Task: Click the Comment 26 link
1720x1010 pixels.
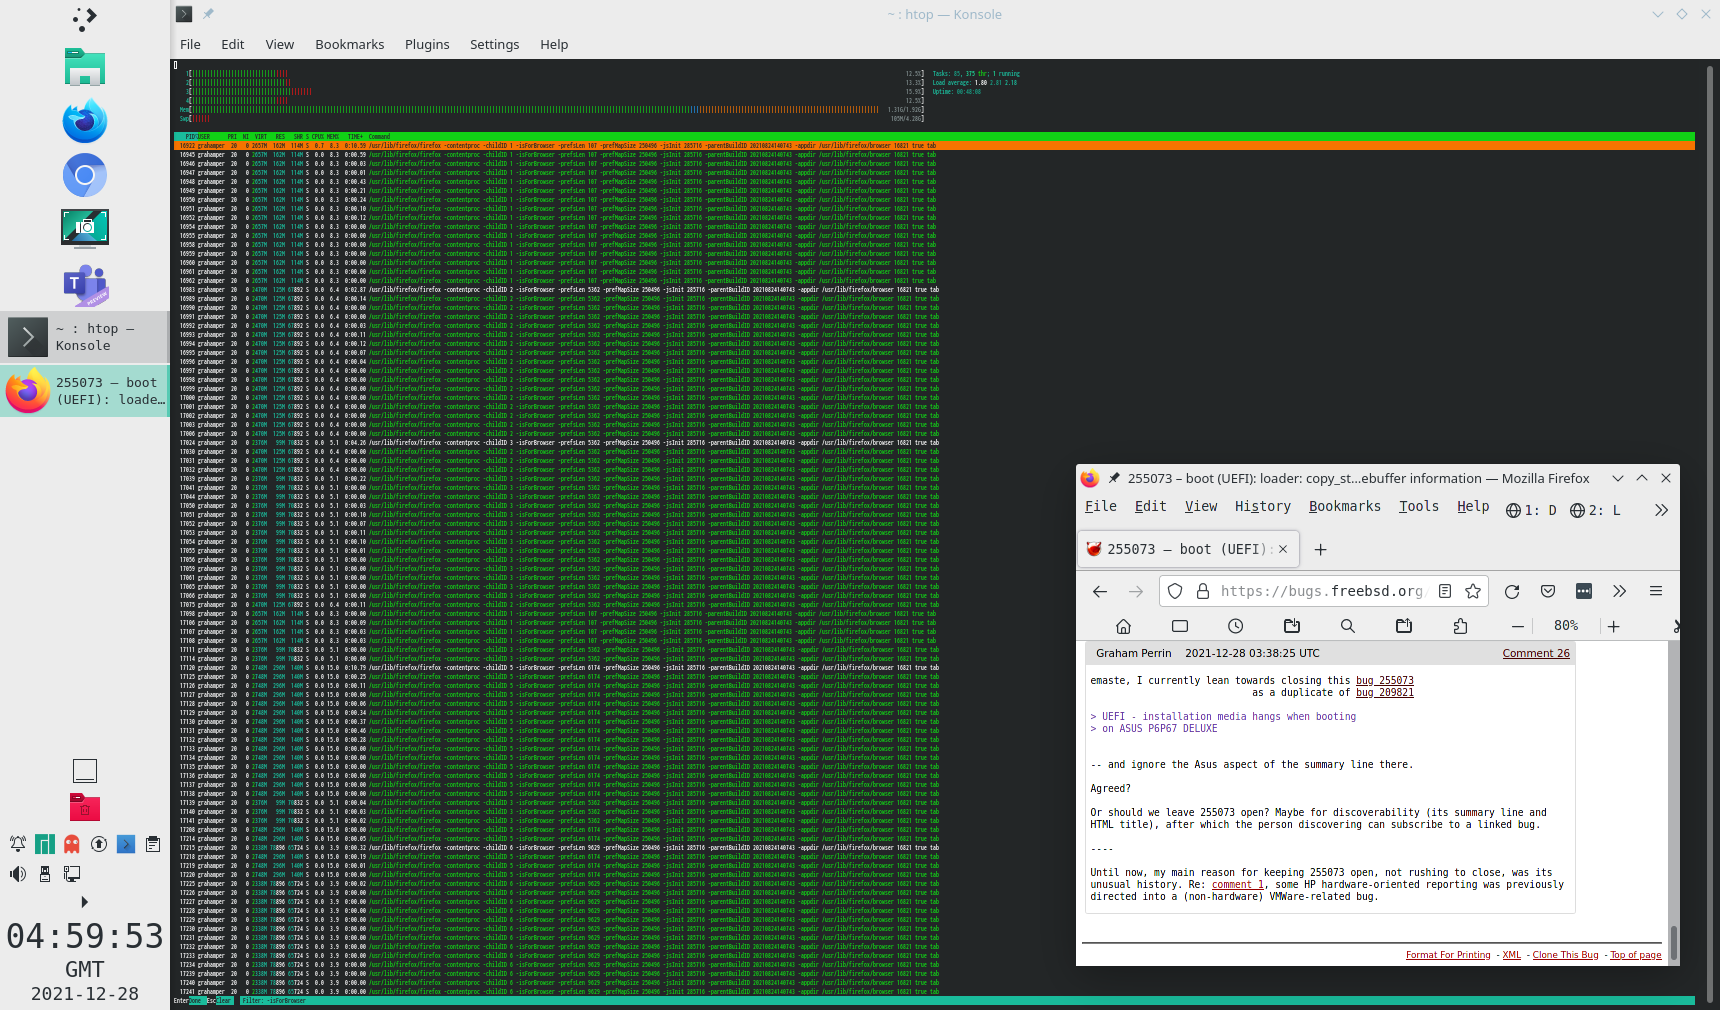Action: tap(1535, 653)
